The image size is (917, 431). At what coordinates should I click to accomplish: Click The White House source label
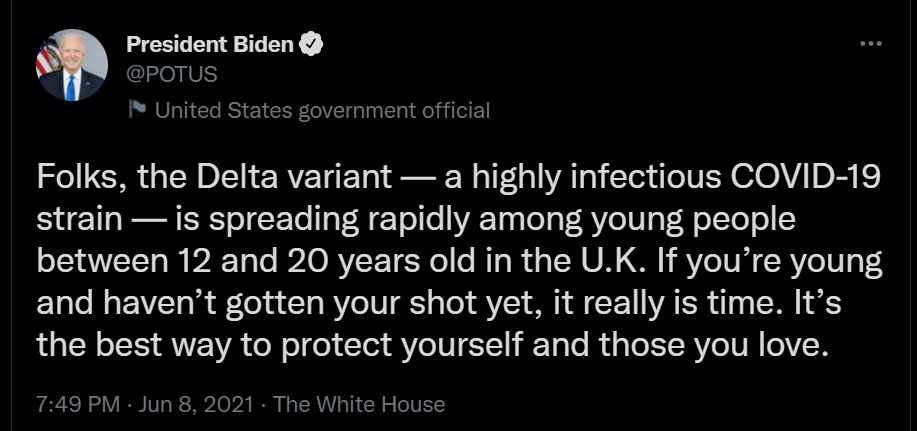pyautogui.click(x=359, y=404)
